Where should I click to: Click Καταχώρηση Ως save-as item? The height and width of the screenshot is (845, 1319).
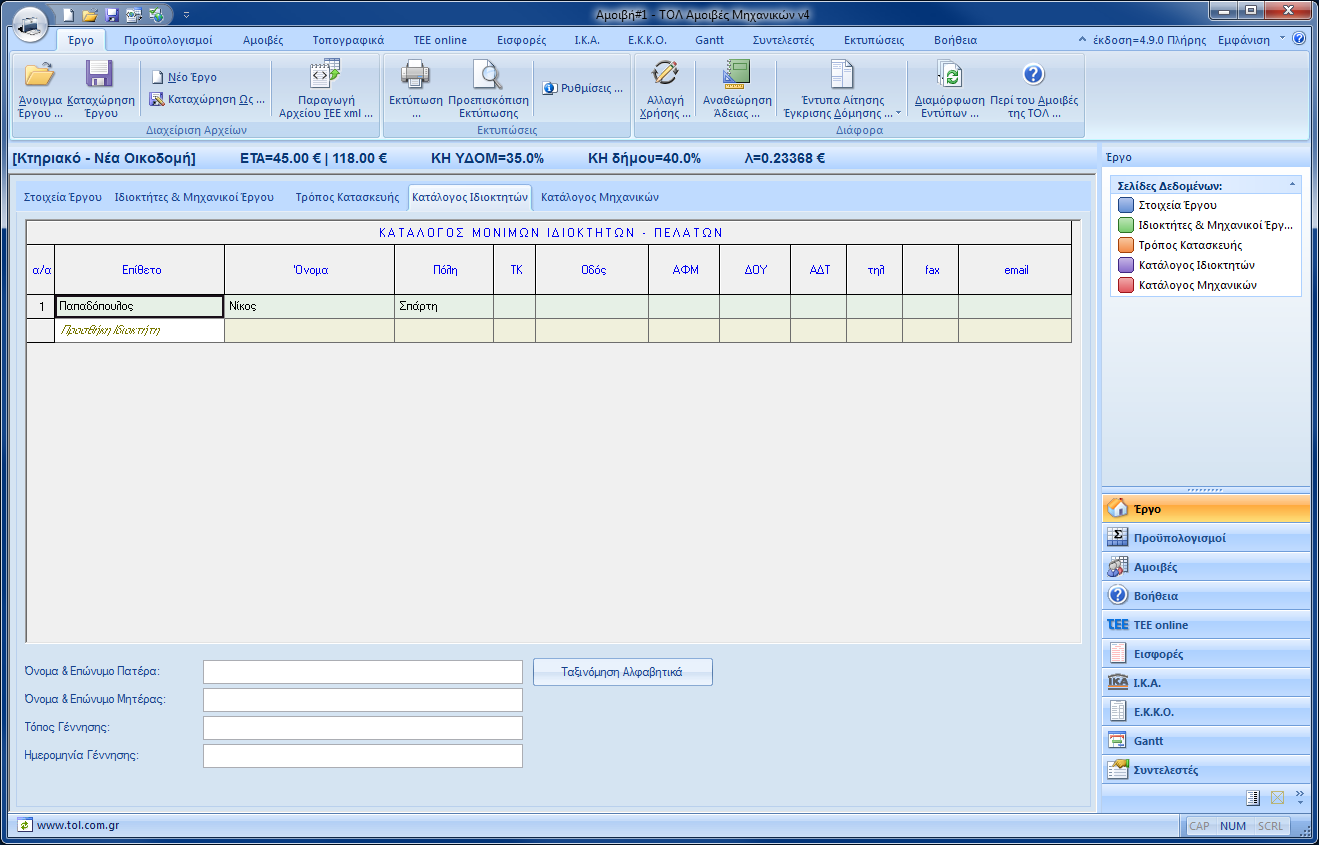[x=209, y=99]
